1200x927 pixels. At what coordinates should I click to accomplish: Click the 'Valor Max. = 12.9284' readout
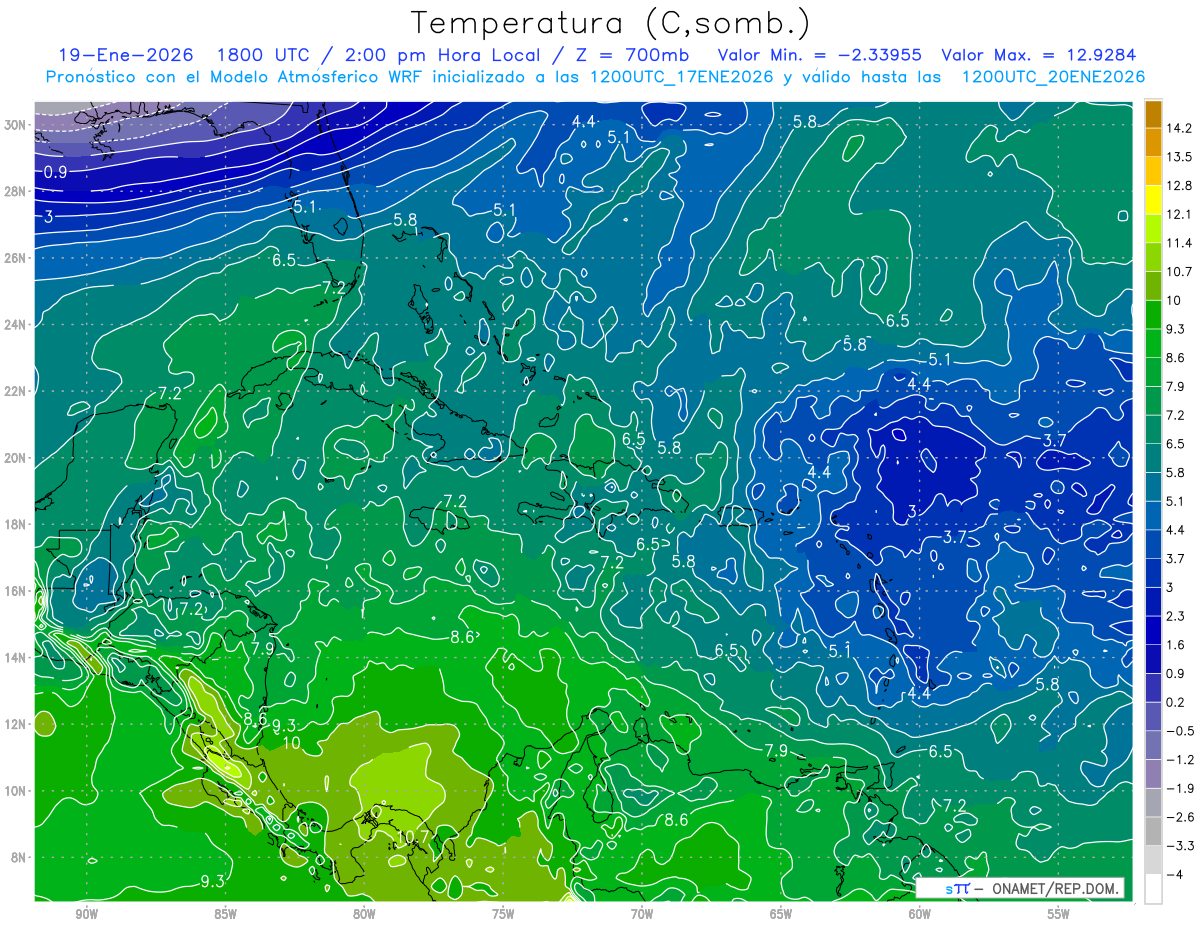[x=1039, y=55]
